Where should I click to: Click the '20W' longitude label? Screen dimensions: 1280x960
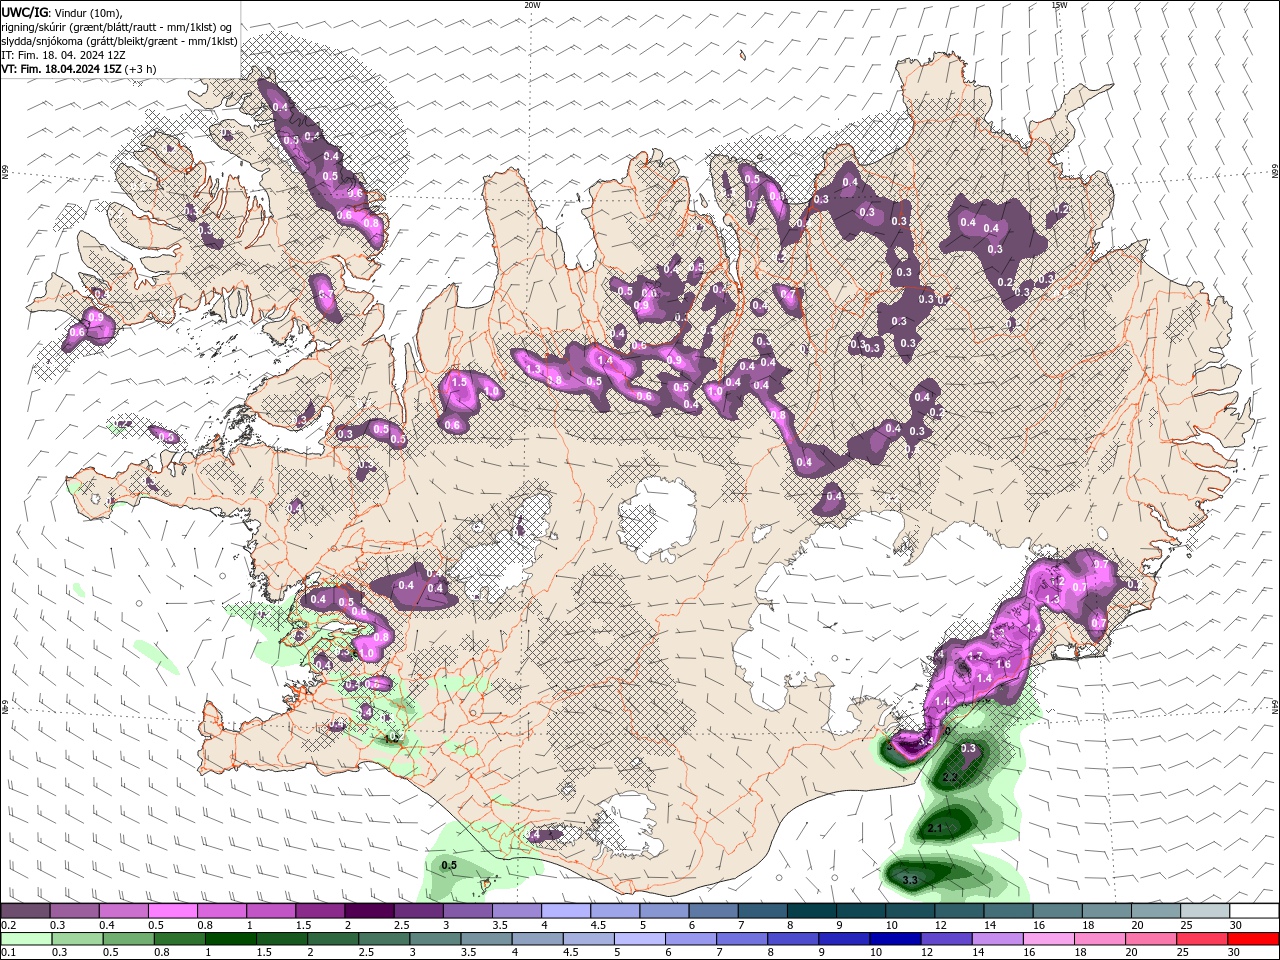coord(532,5)
